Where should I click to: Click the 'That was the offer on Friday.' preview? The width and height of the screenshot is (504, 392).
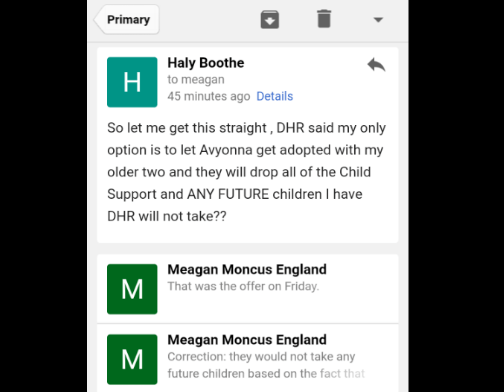[243, 286]
